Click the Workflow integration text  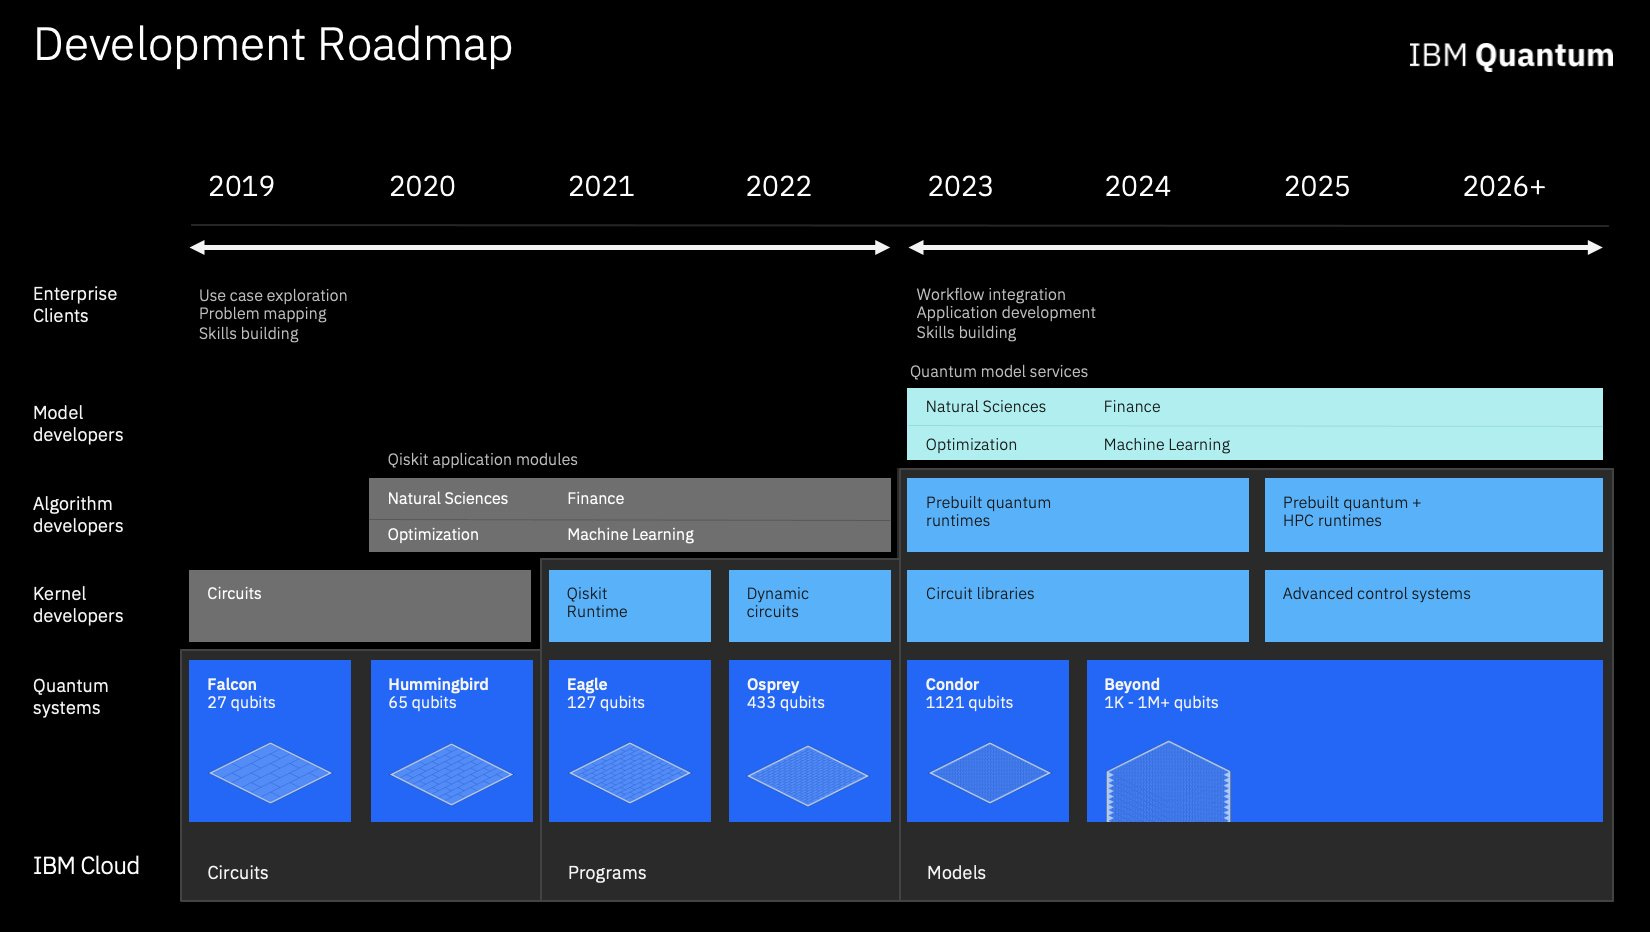[991, 295]
